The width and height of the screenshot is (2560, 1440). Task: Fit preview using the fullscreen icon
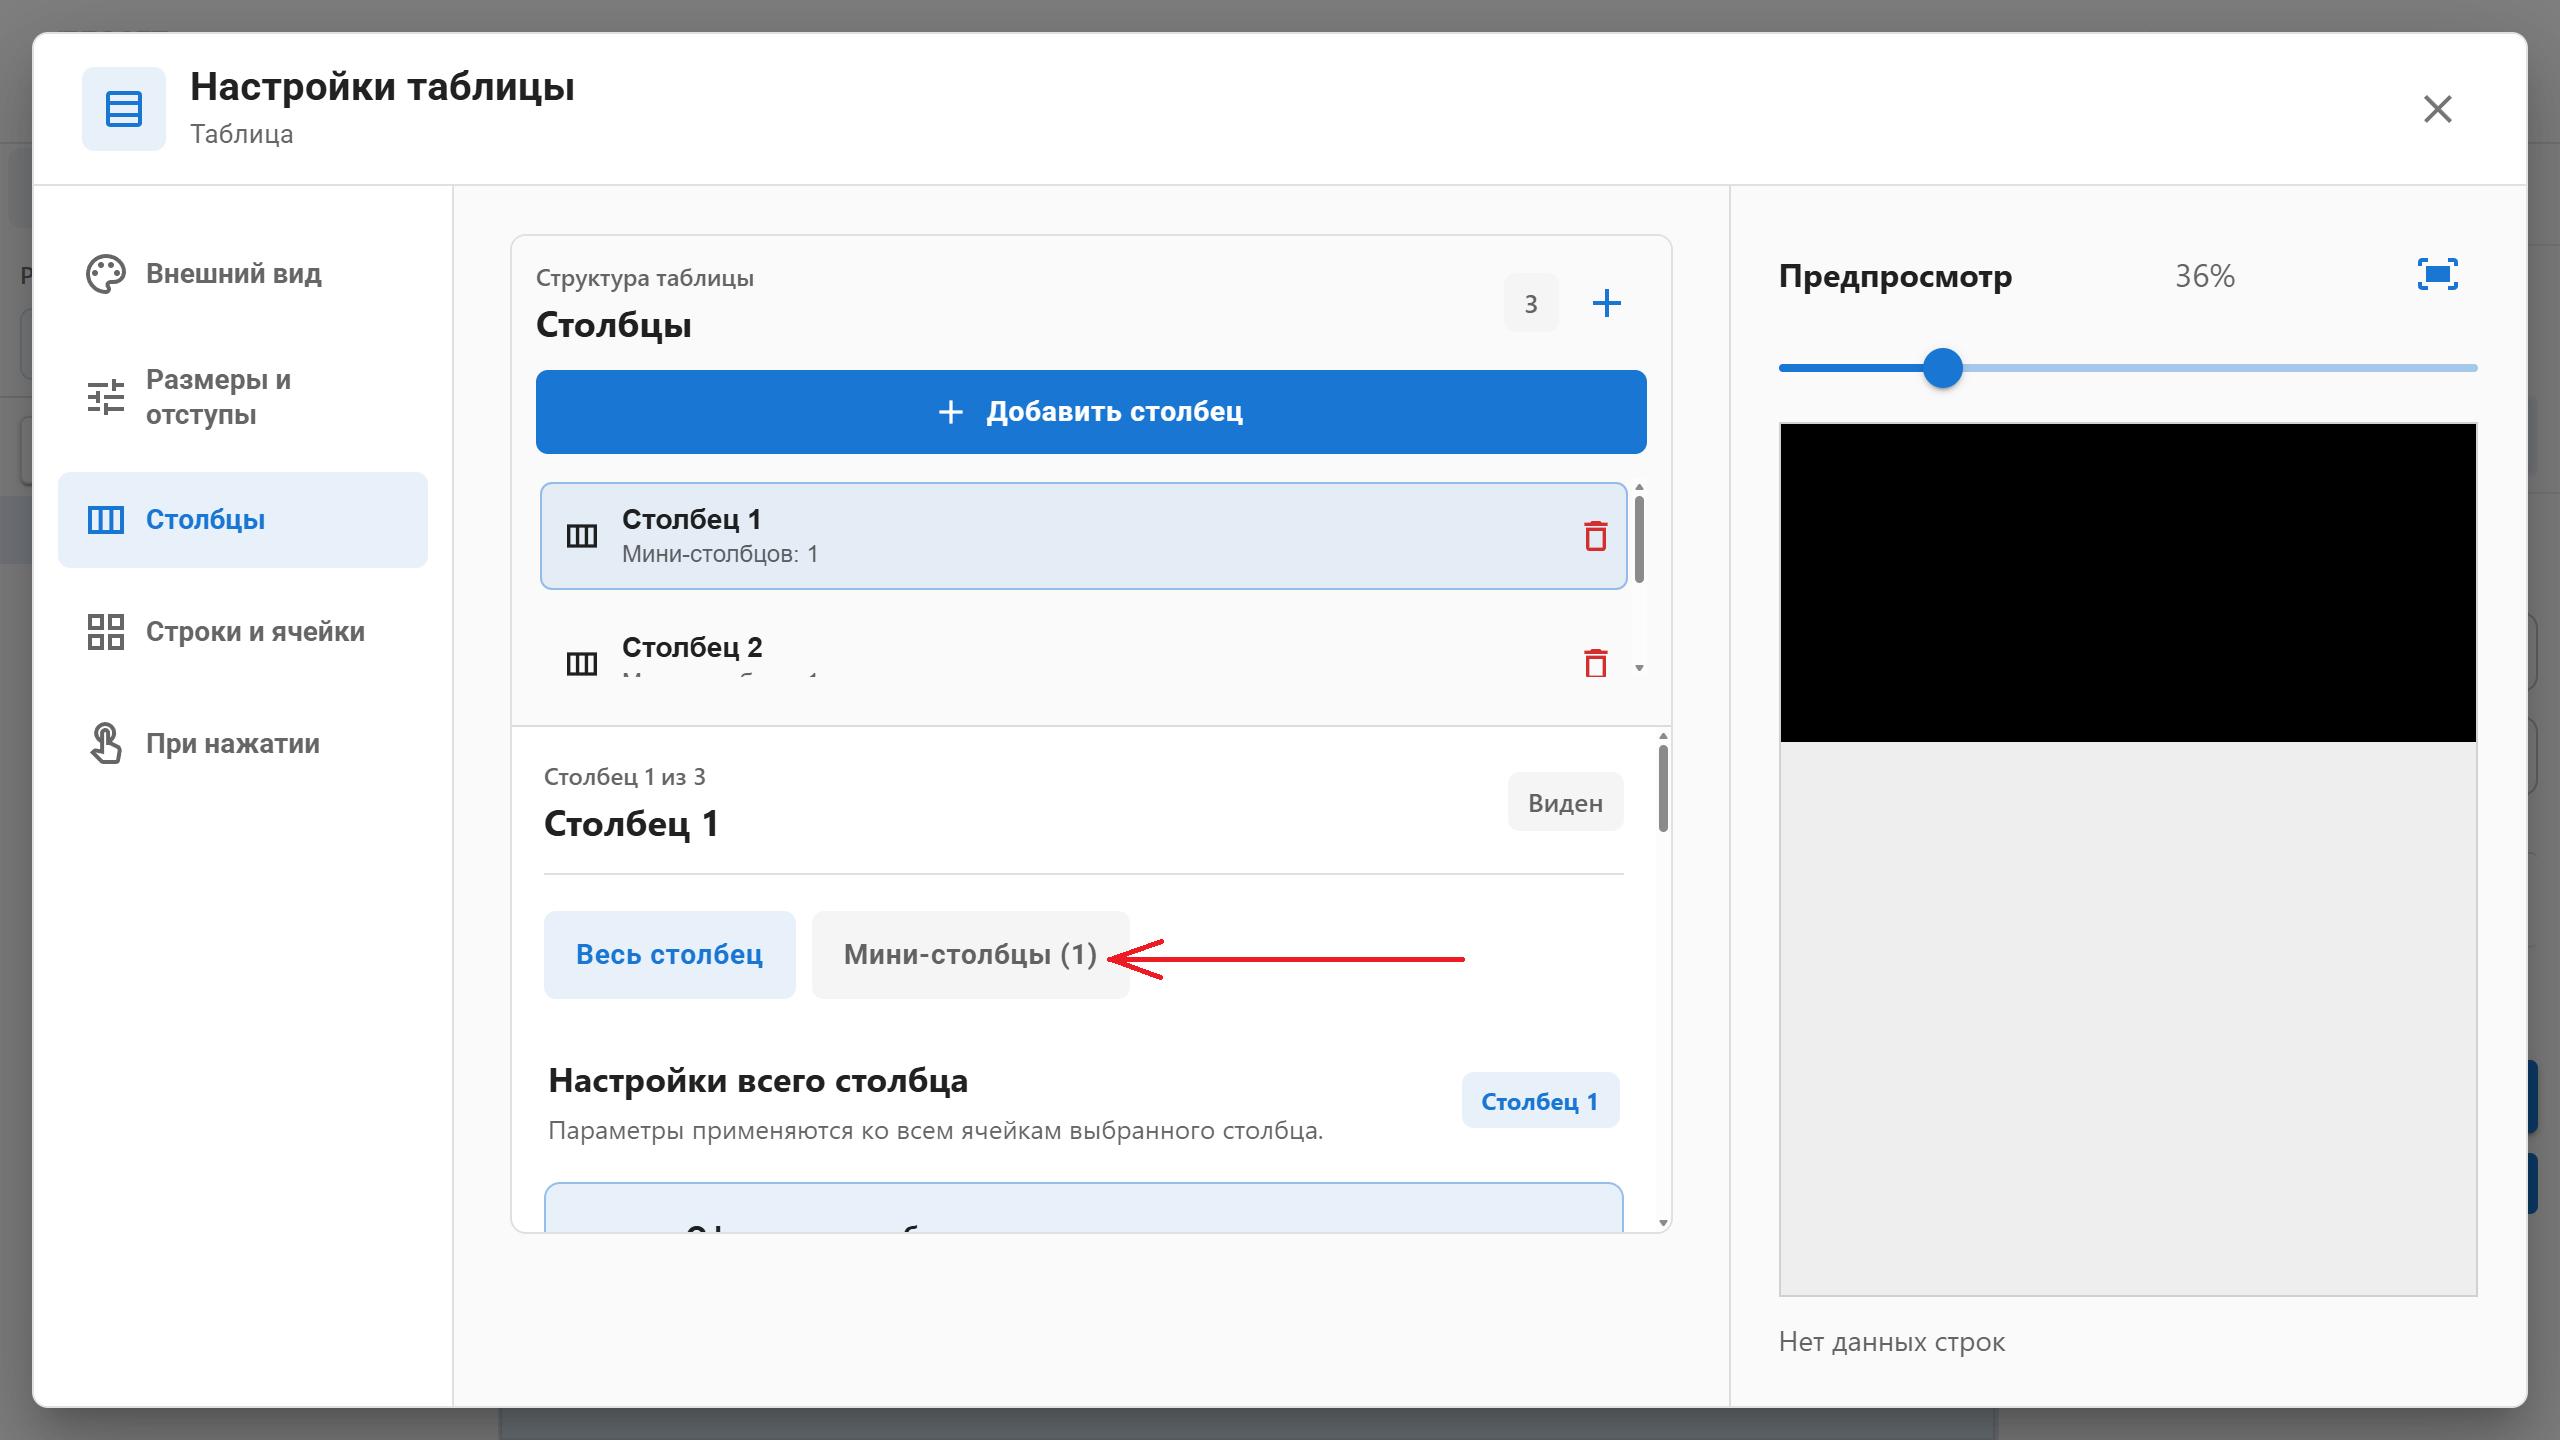[2437, 274]
